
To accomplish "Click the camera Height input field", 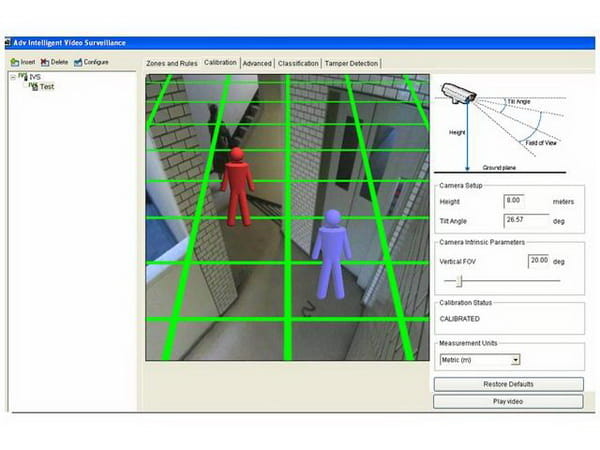I will click(526, 200).
